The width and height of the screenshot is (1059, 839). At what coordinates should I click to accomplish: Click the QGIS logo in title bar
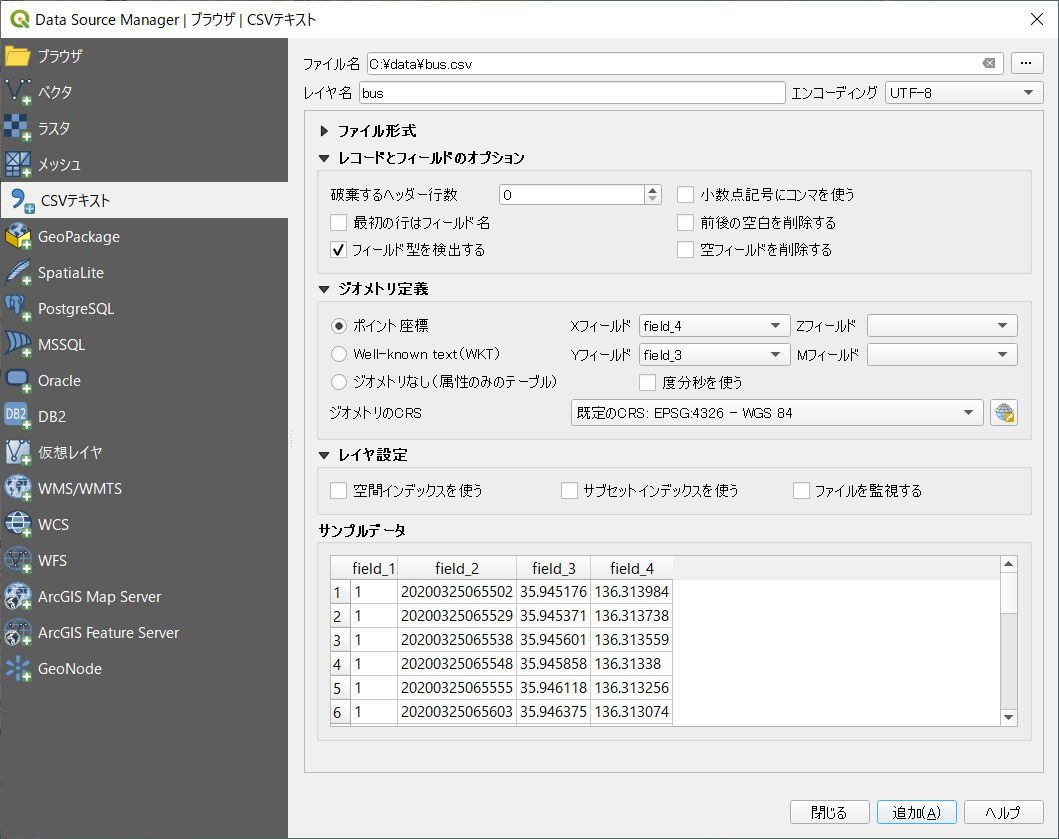[20, 19]
